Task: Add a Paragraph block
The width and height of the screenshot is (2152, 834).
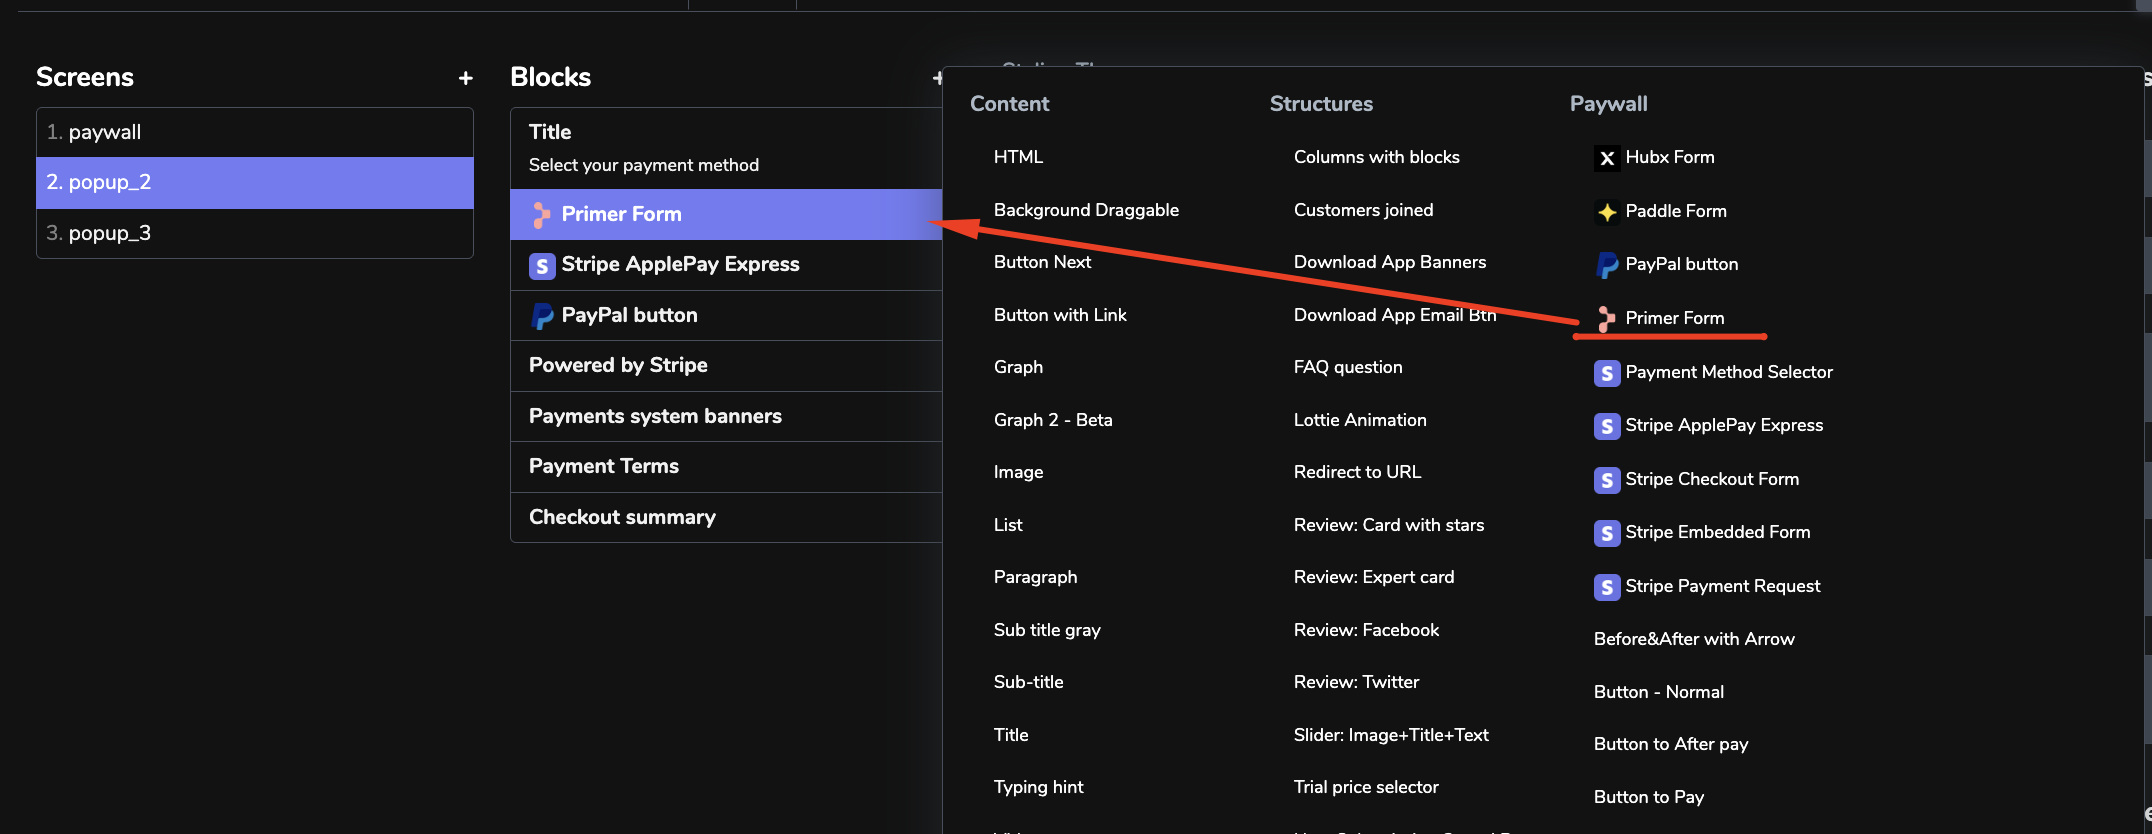Action: coord(1035,577)
